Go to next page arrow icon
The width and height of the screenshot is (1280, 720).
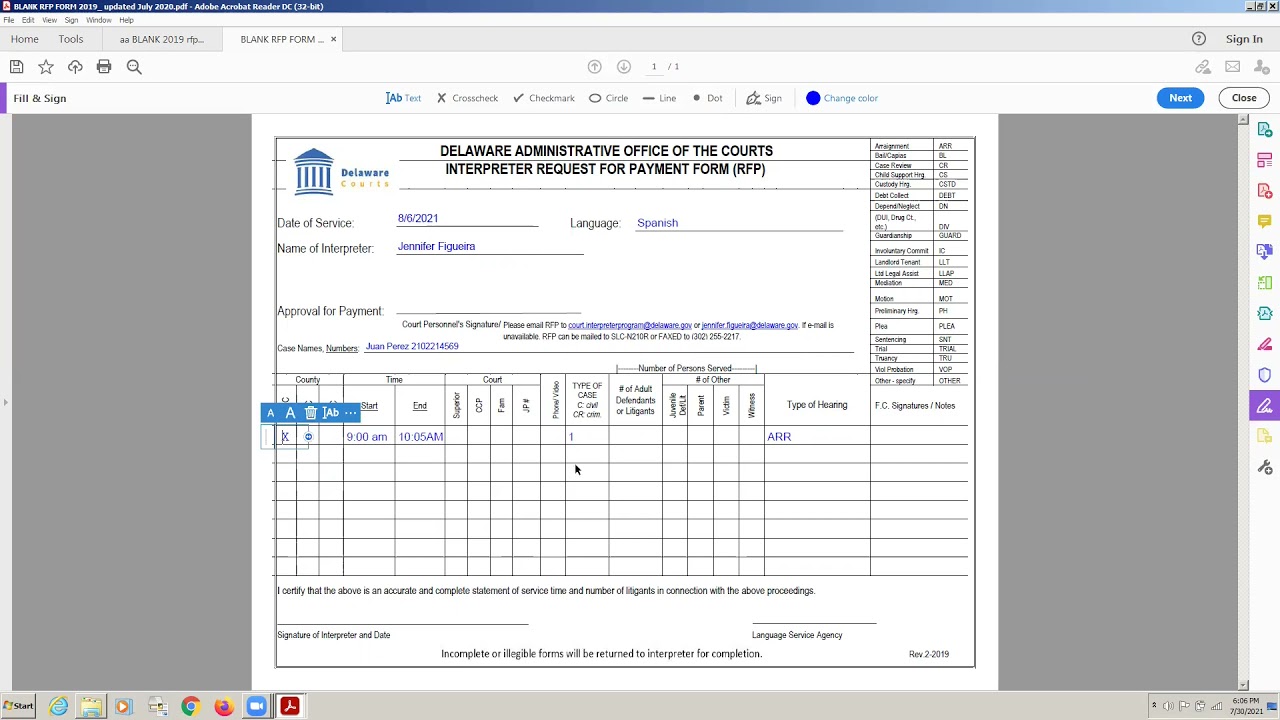(x=624, y=67)
